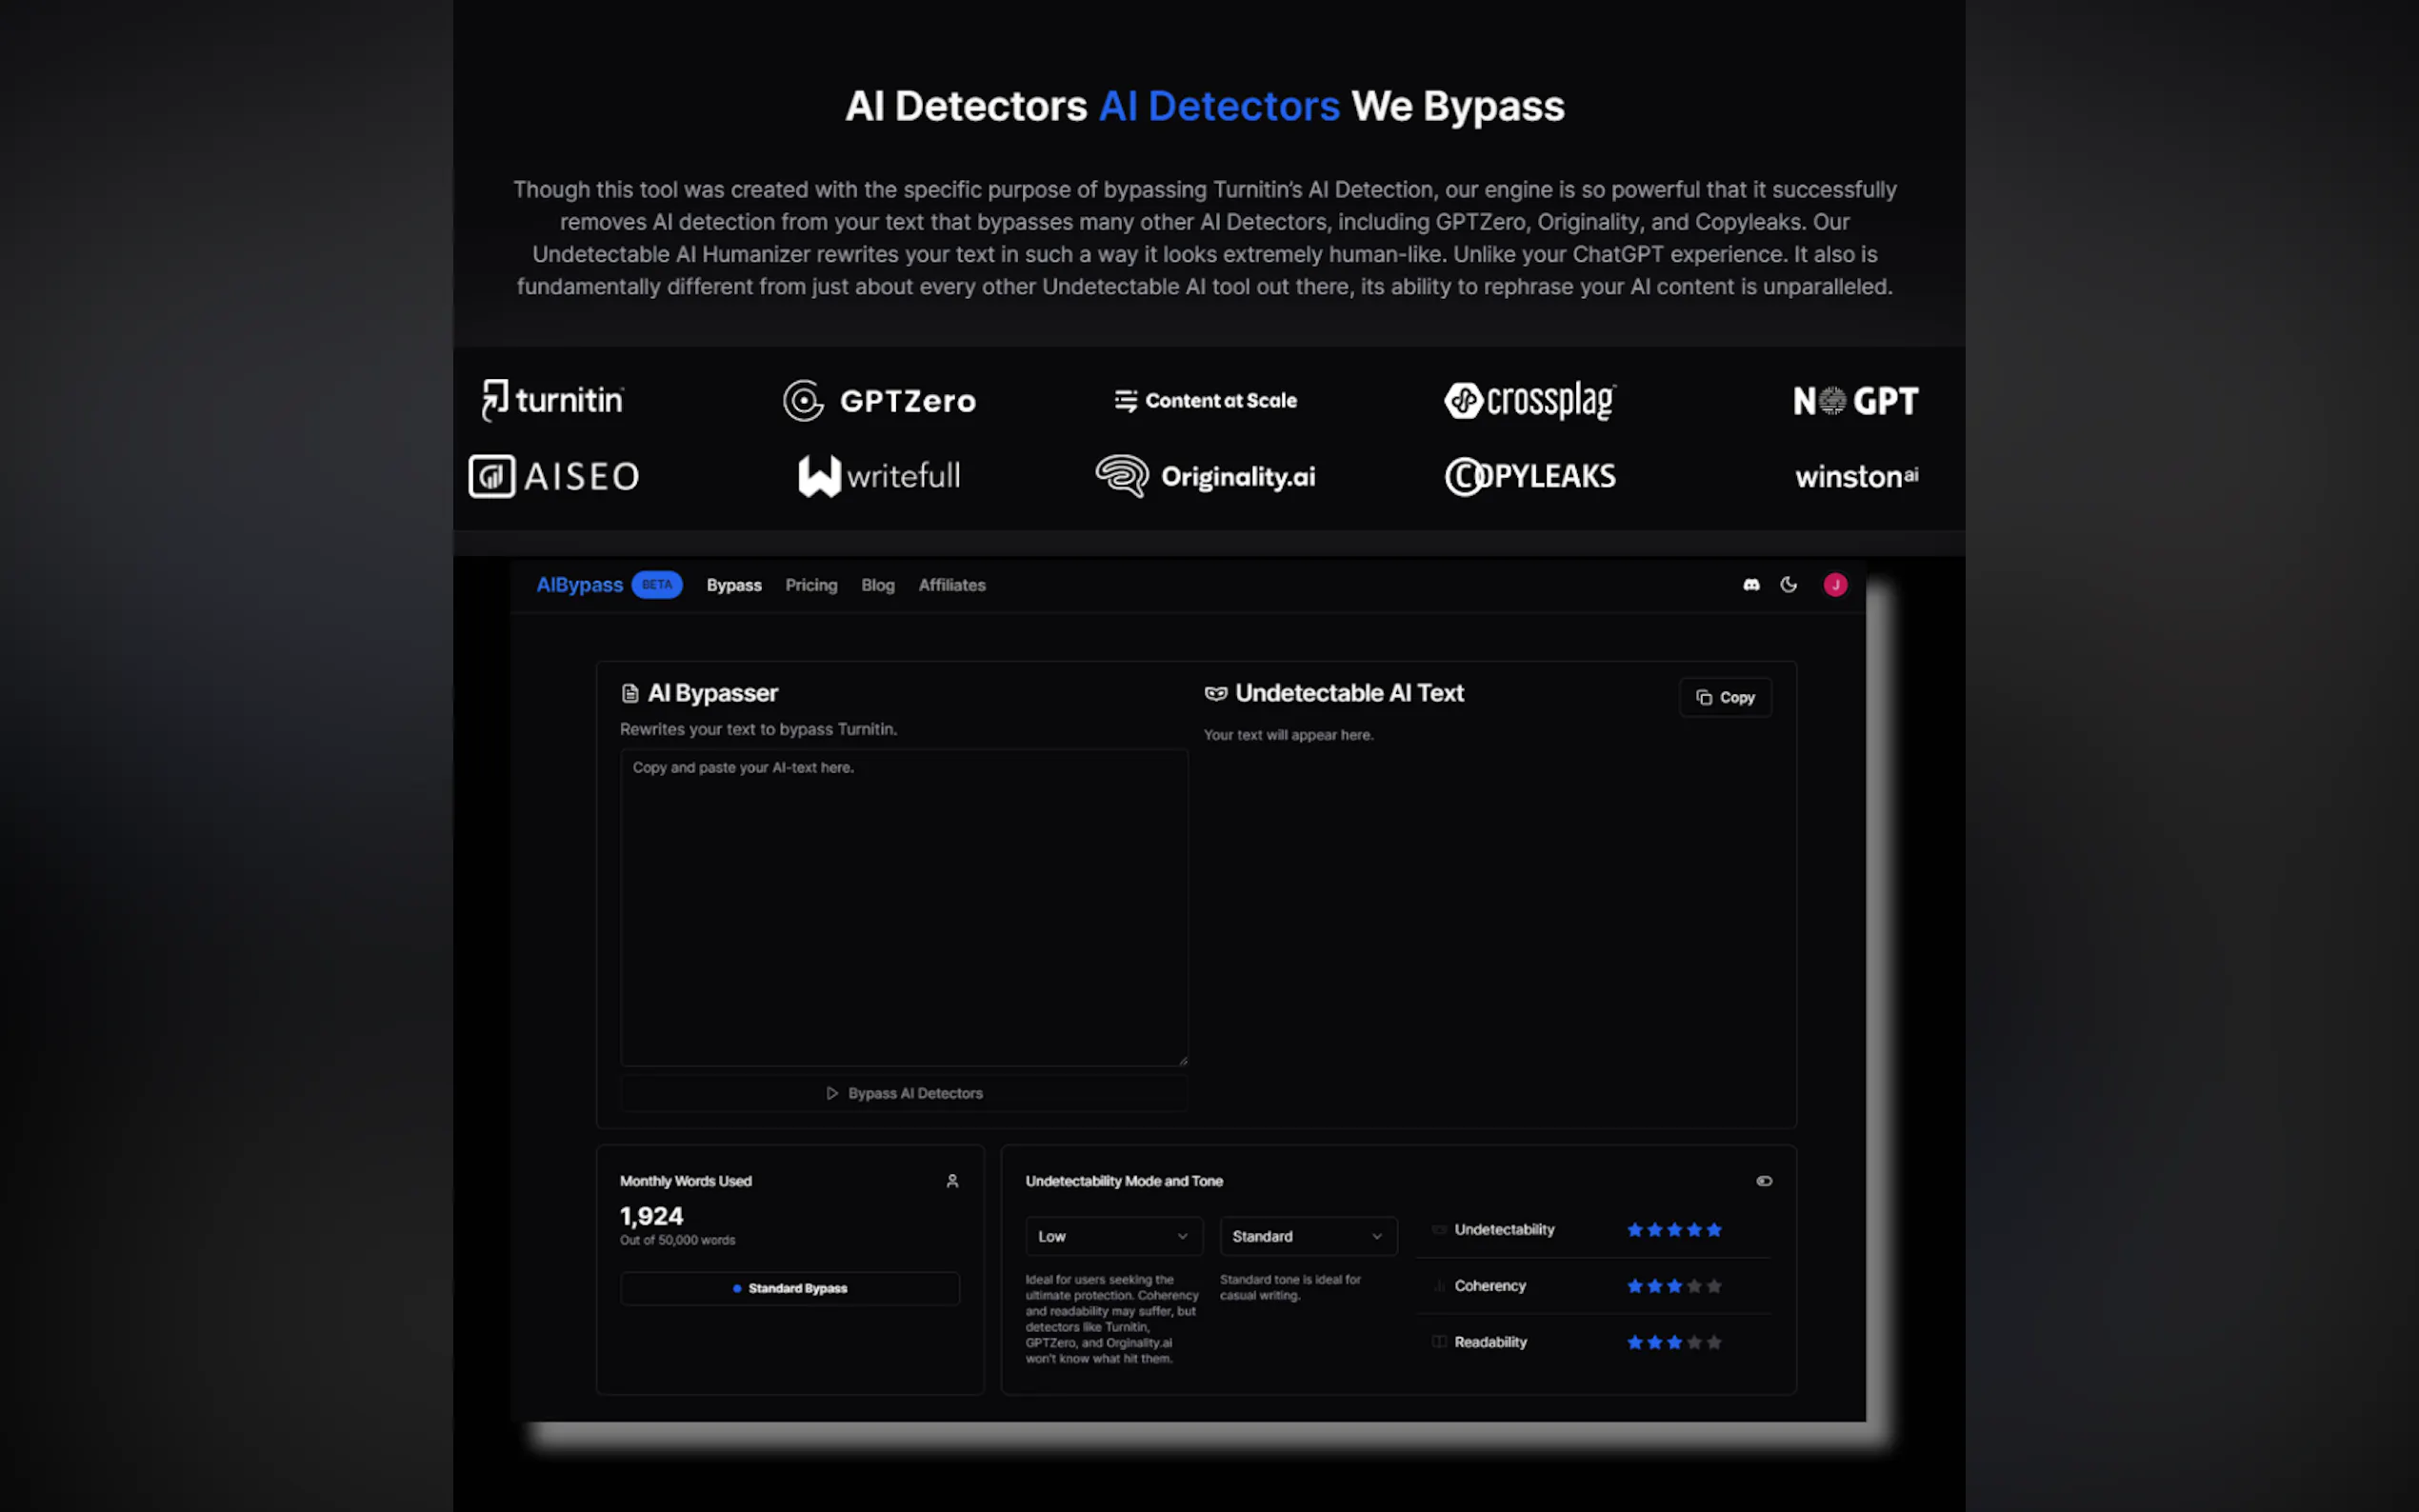Toggle the switch in Undetectability Mode panel
This screenshot has width=2419, height=1512.
[x=1764, y=1181]
